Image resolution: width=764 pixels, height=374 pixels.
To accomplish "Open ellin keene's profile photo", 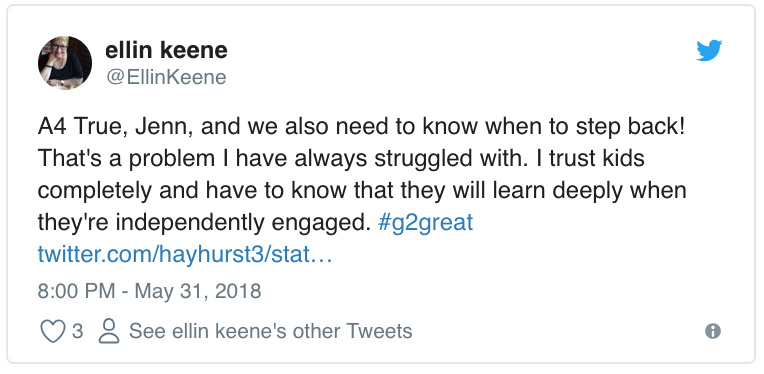I will tap(65, 63).
